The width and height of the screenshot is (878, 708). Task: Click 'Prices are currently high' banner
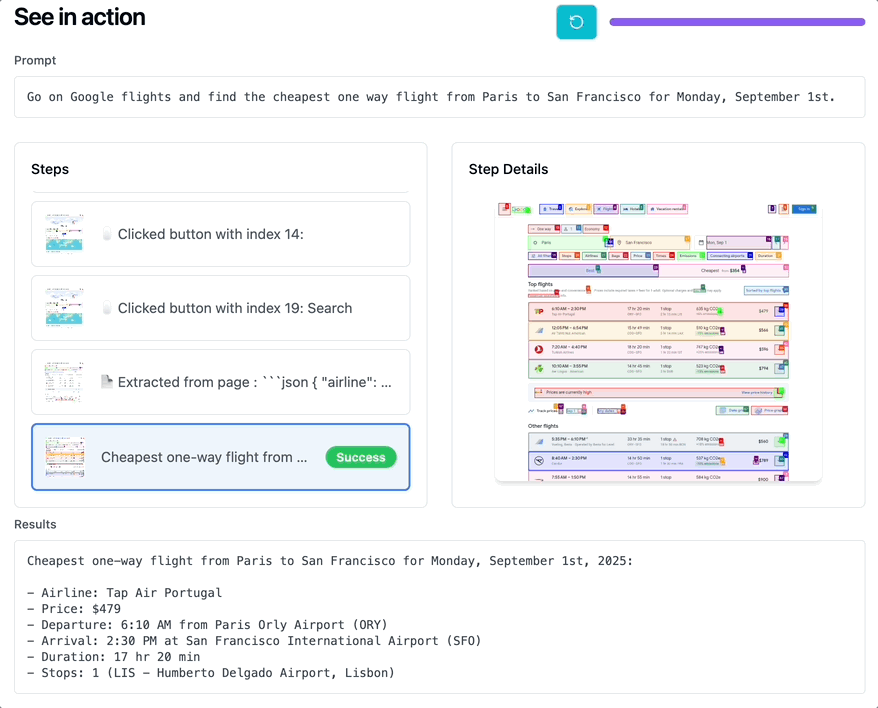pos(658,393)
